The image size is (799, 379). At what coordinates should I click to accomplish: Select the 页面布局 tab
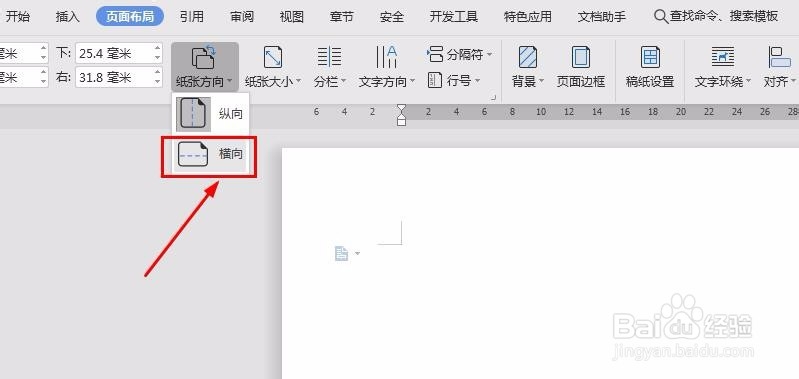(x=130, y=16)
